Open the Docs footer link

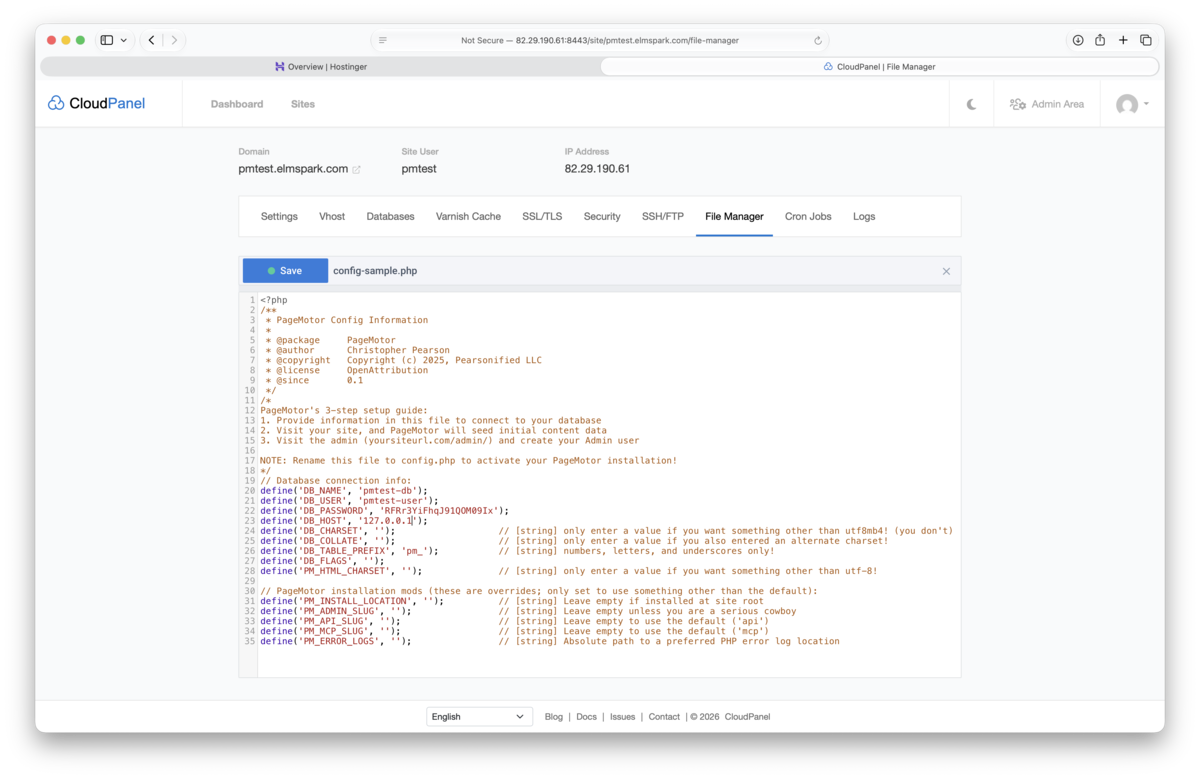point(587,717)
